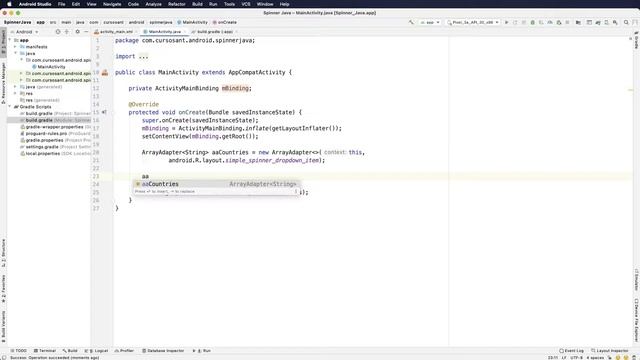Open the Device File Explorer side panel

tap(636, 320)
